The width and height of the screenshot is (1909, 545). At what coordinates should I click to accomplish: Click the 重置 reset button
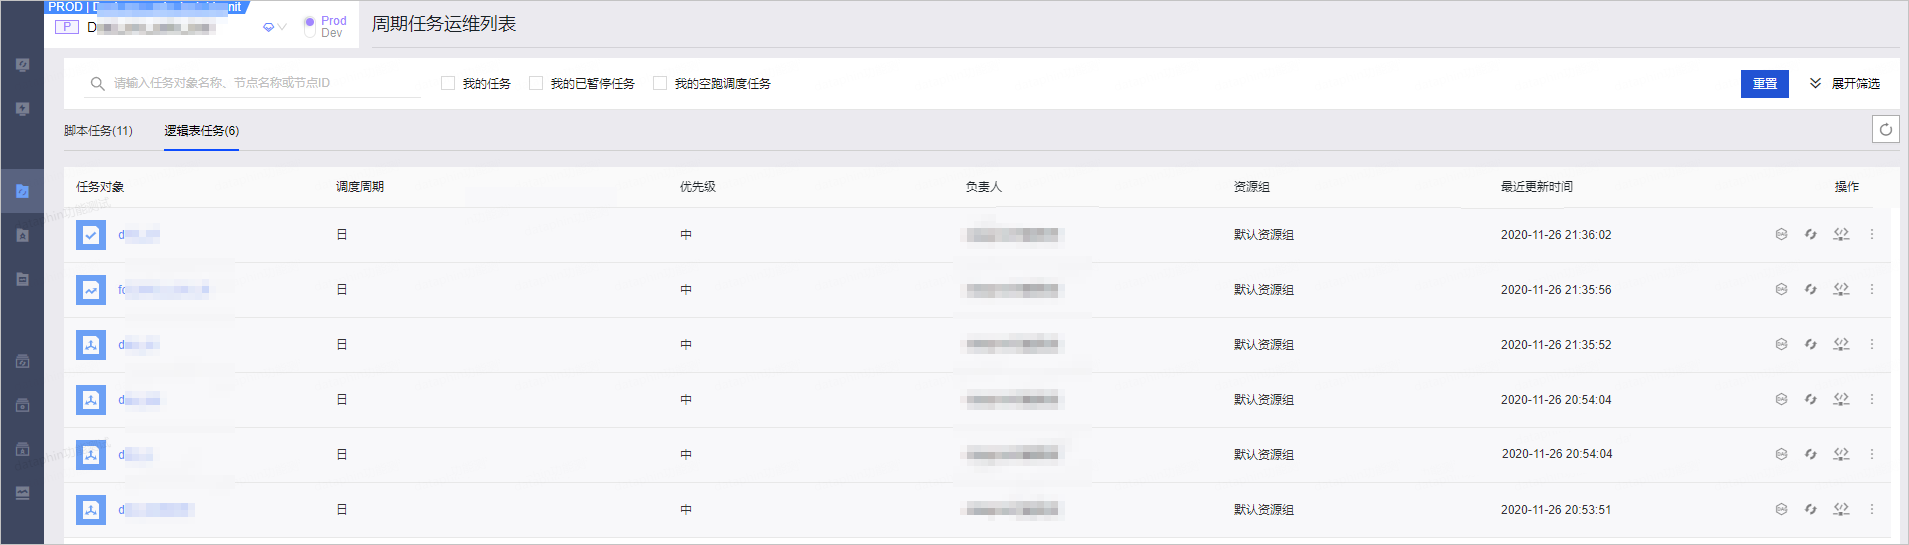pos(1765,84)
